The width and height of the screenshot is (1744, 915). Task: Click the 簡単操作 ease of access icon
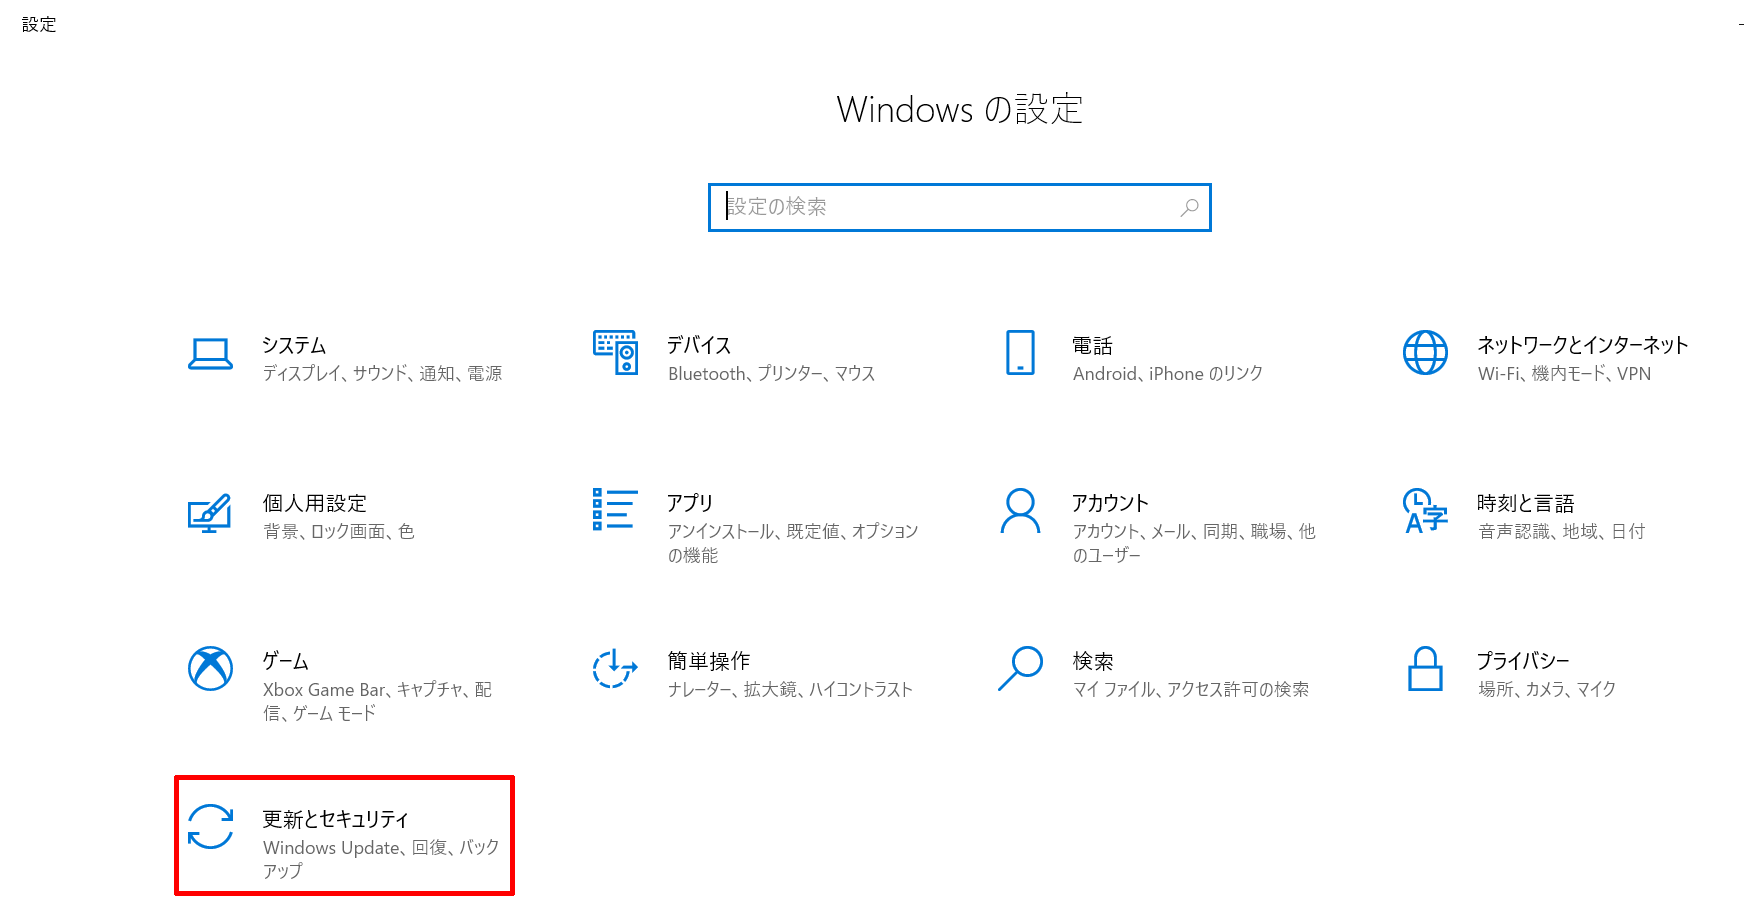tap(615, 668)
